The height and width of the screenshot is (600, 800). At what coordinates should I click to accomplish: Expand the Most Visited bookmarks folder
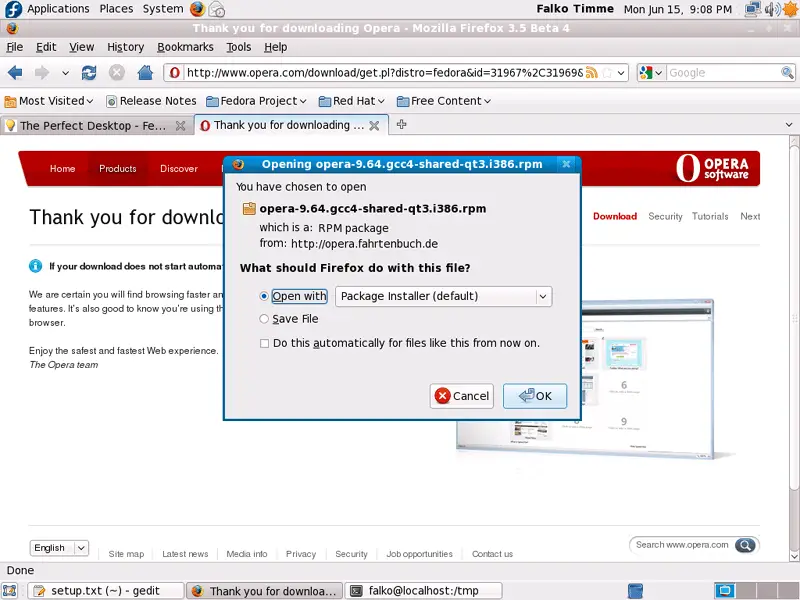(x=49, y=101)
